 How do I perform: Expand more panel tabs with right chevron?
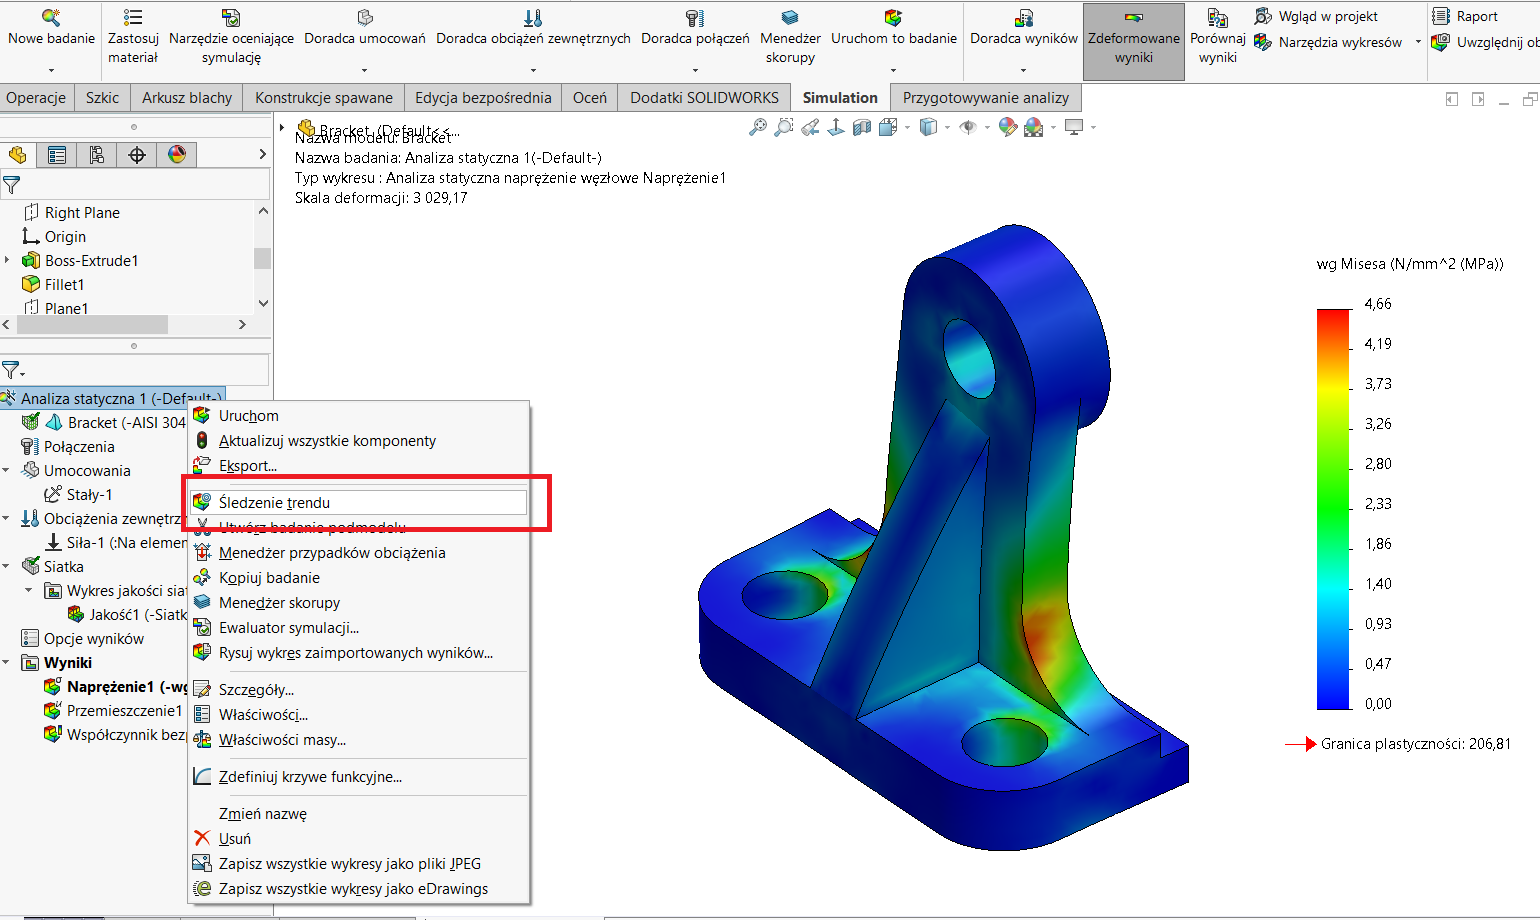(x=262, y=154)
